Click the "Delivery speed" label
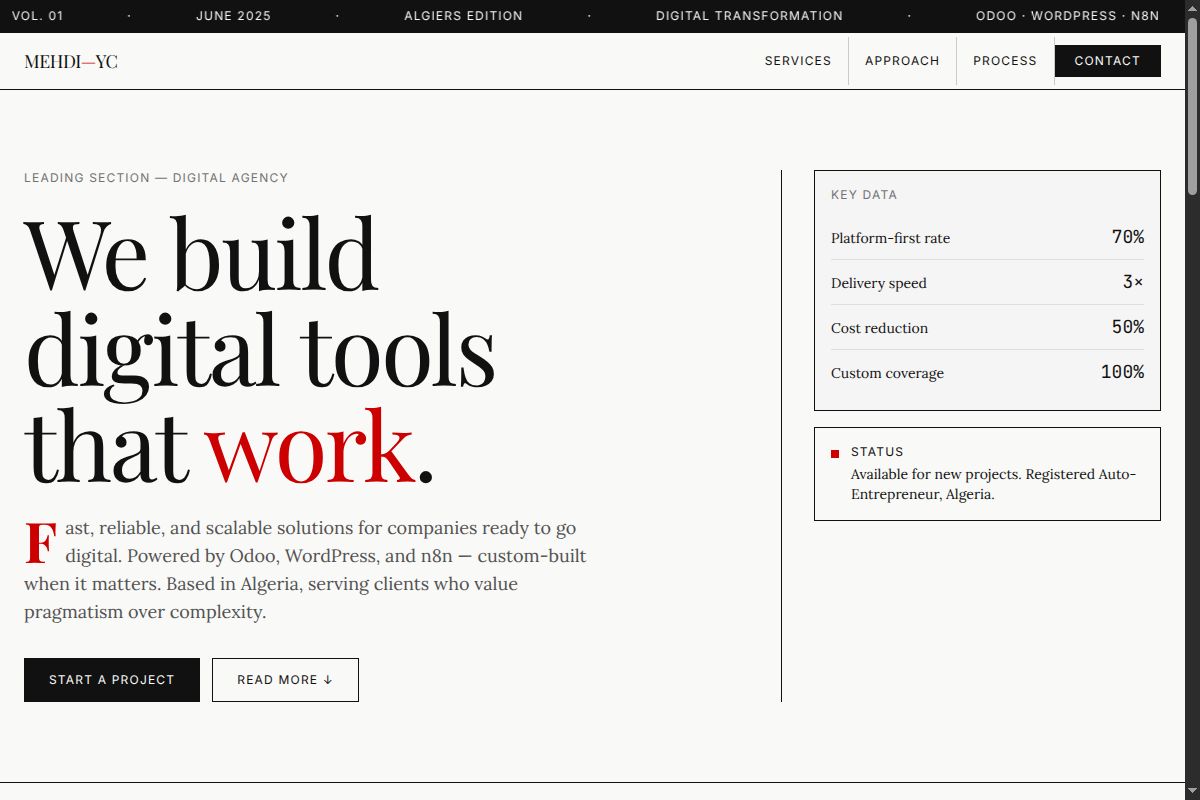The width and height of the screenshot is (1200, 800). 878,283
